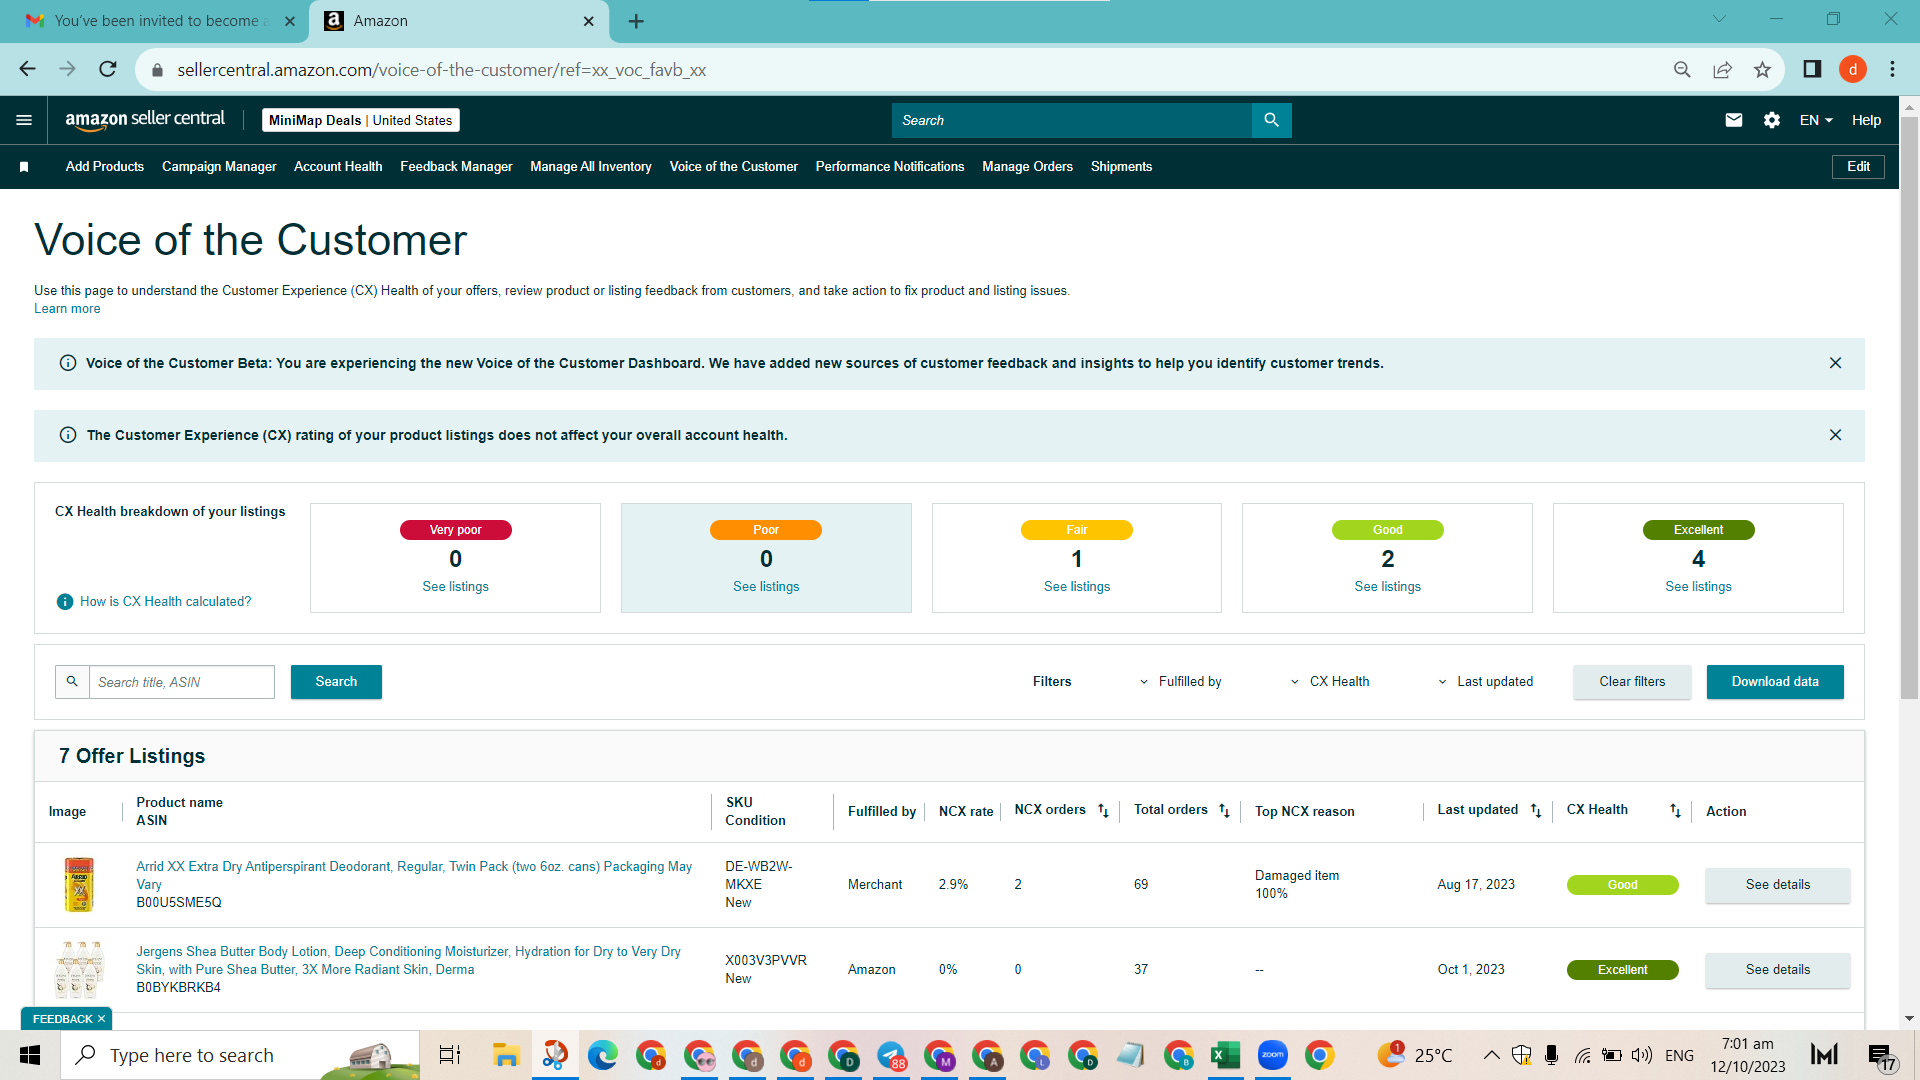Click the Learn more link

point(67,309)
